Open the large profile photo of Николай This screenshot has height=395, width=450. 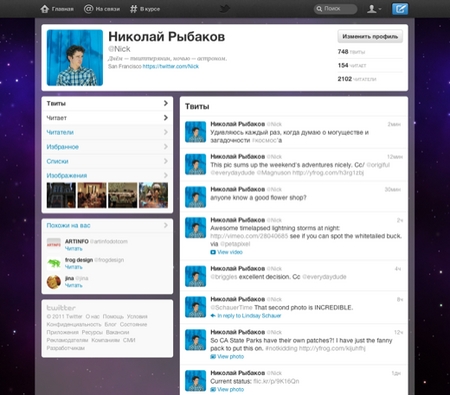click(75, 58)
